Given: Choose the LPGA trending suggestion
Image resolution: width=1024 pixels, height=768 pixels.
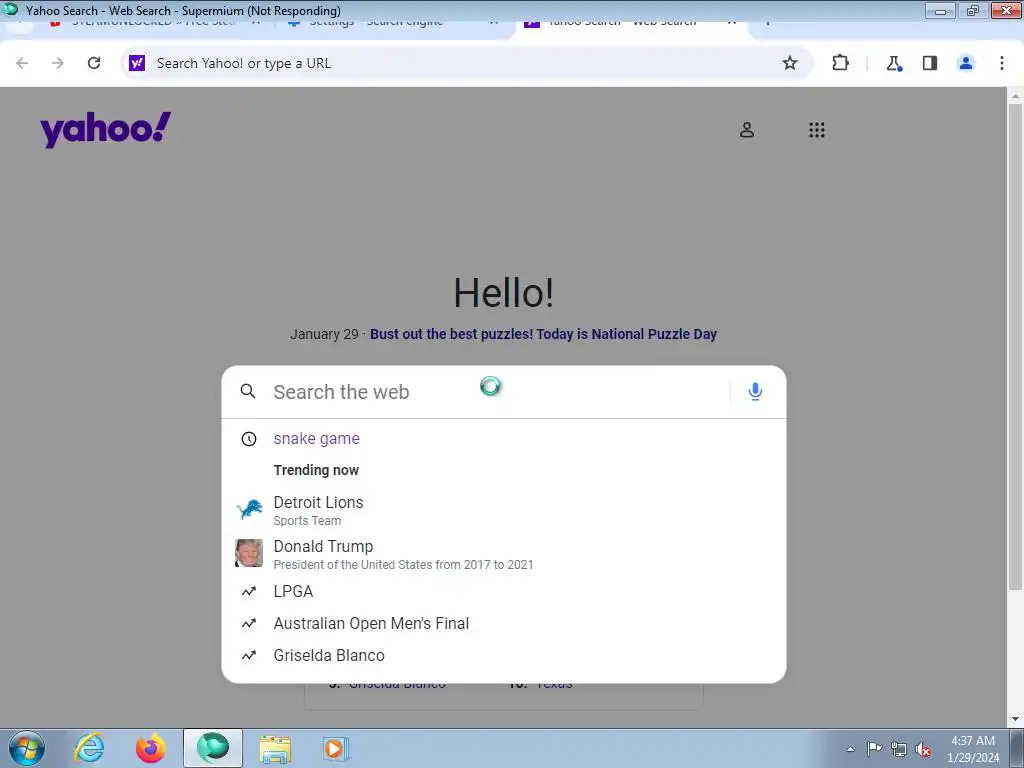Looking at the screenshot, I should (504, 592).
